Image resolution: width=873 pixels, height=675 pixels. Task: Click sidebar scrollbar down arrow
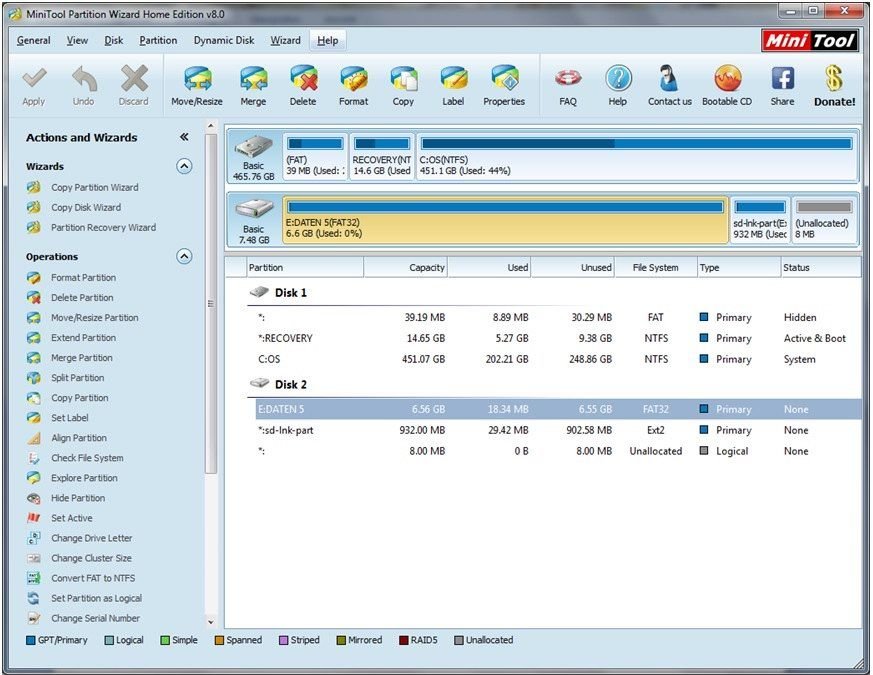click(211, 622)
